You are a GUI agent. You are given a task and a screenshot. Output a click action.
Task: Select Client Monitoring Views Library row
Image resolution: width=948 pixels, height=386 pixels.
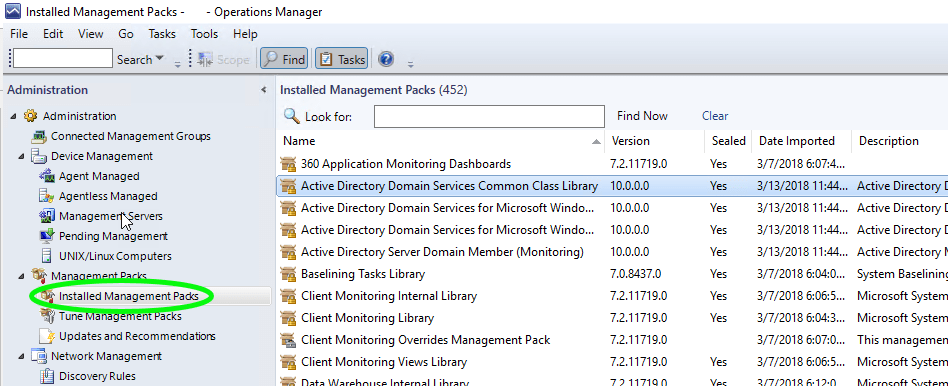click(612, 362)
